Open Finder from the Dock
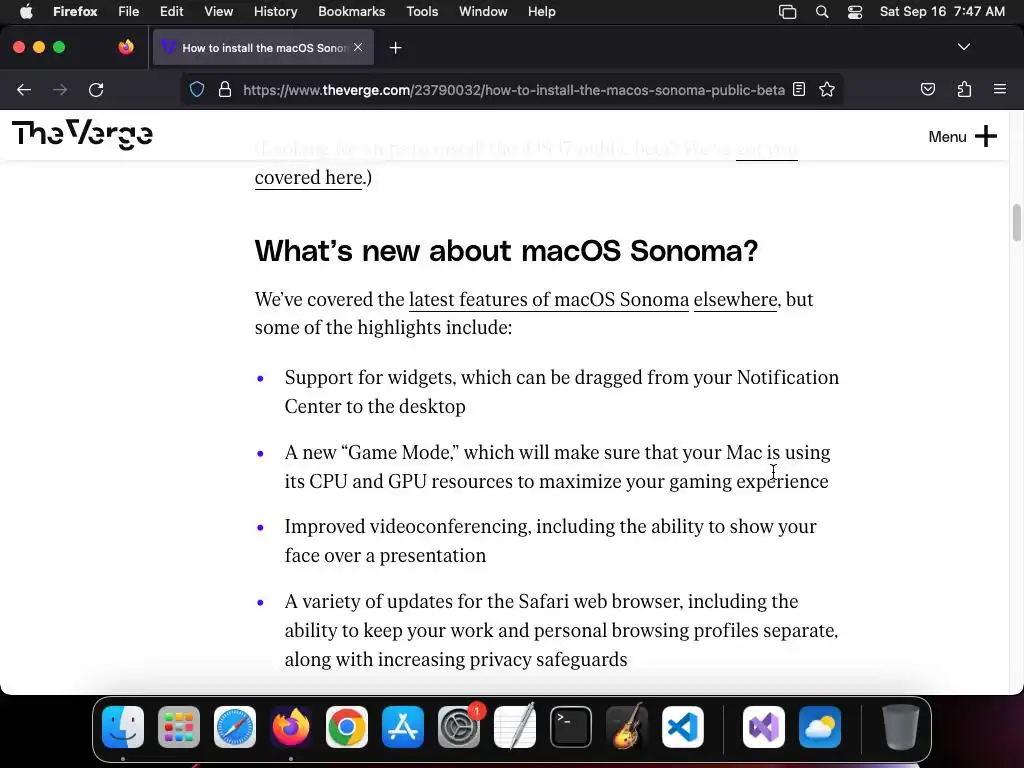This screenshot has width=1024, height=768. click(x=123, y=727)
